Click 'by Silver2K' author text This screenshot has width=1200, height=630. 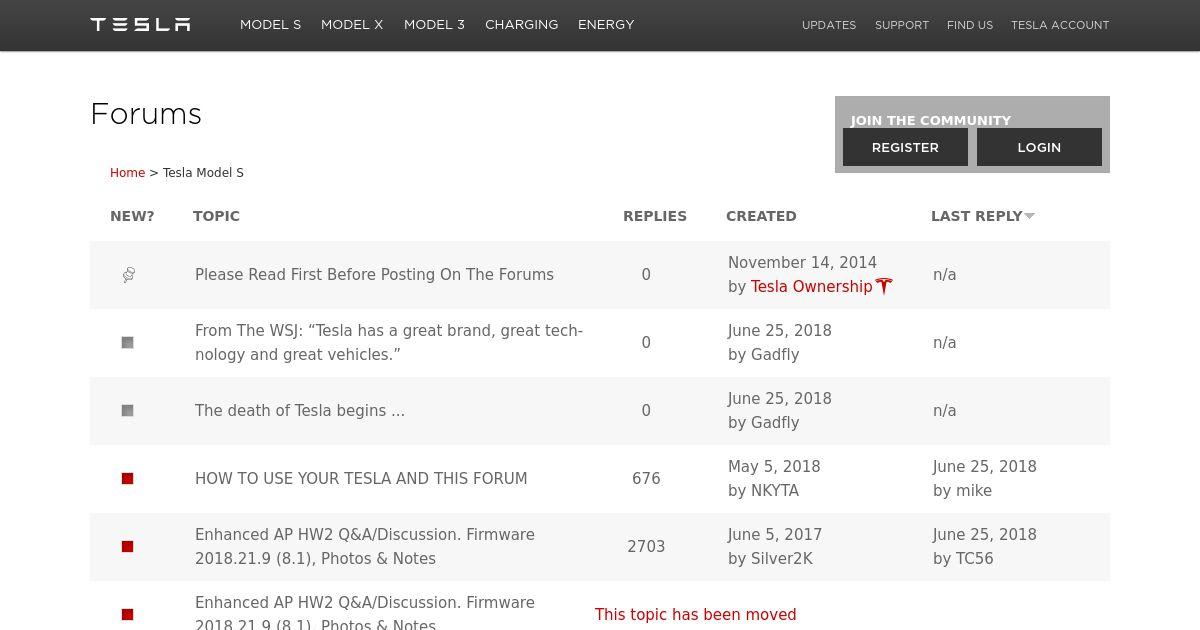point(770,559)
